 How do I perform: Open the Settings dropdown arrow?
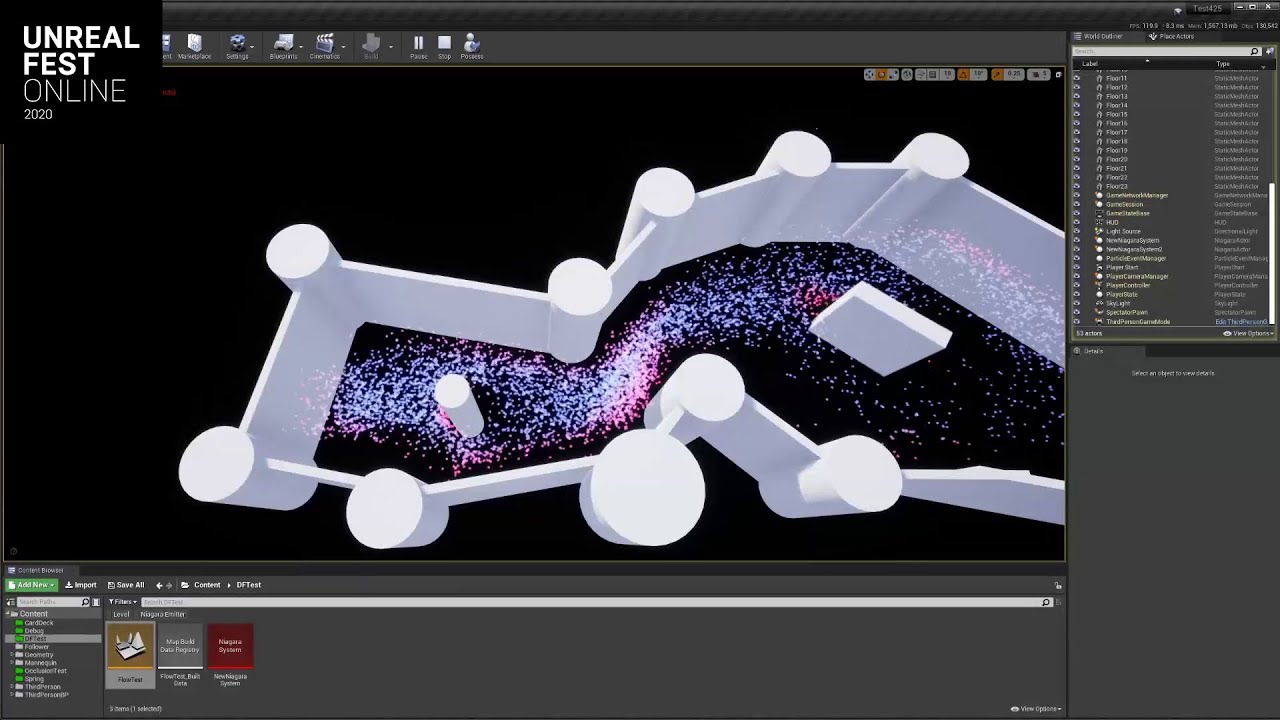point(252,46)
